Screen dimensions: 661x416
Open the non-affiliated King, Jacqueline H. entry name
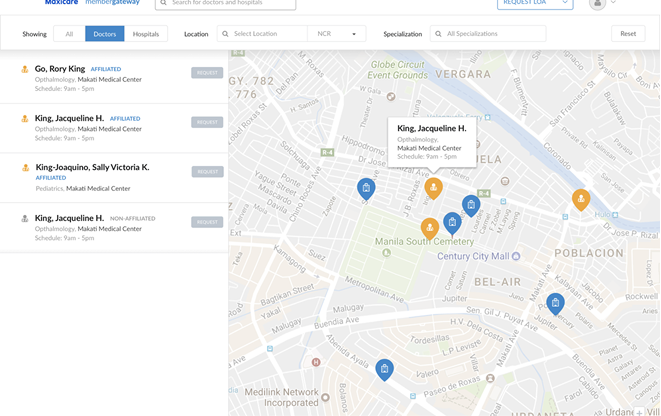click(x=69, y=218)
